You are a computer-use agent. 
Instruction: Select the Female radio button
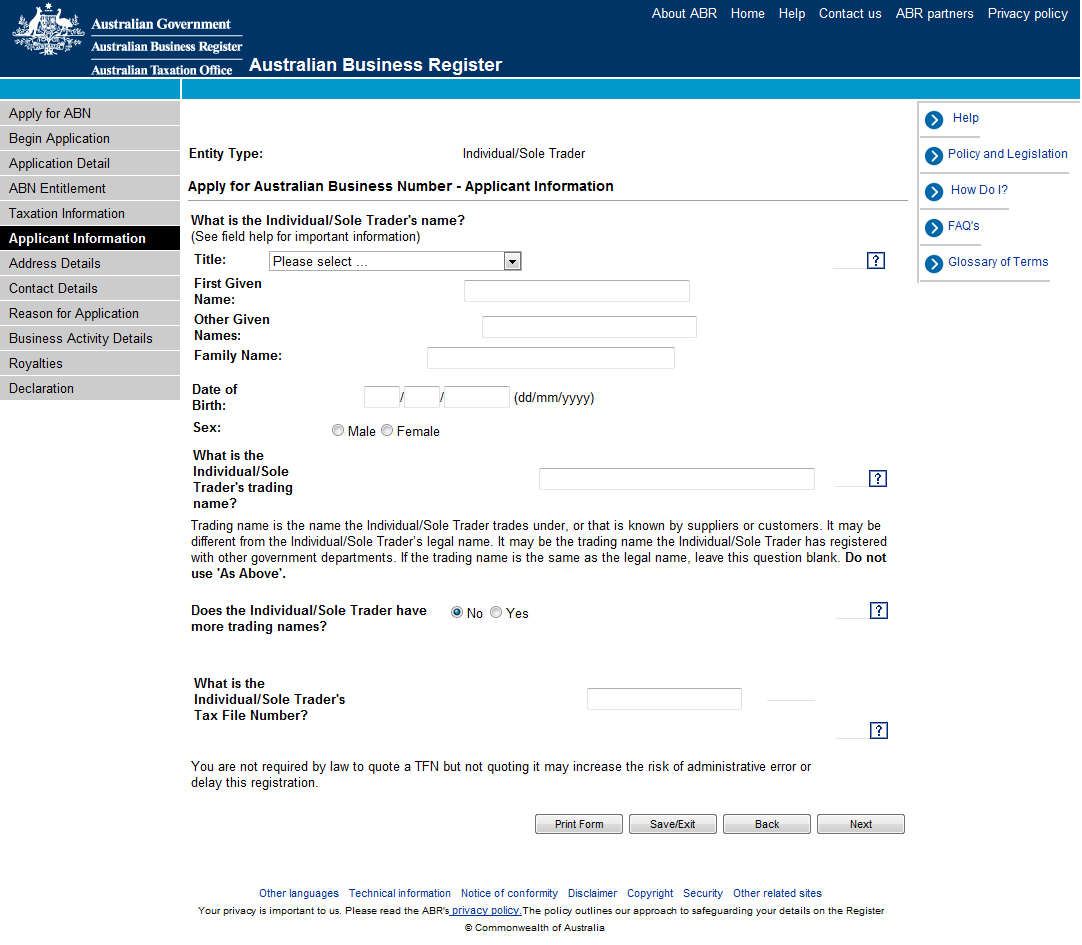pyautogui.click(x=387, y=431)
